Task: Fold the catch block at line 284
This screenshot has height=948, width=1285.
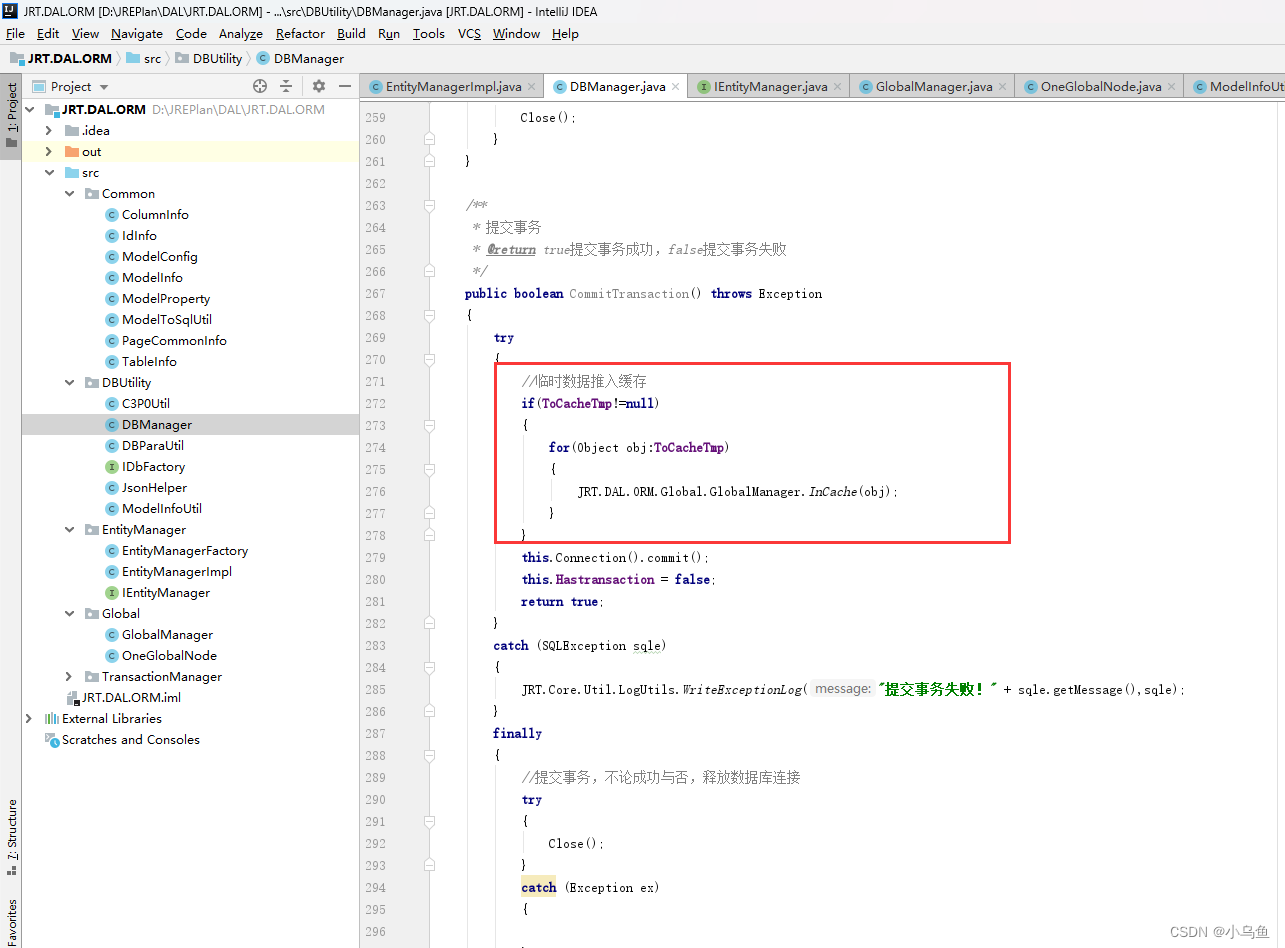Action: pyautogui.click(x=429, y=667)
